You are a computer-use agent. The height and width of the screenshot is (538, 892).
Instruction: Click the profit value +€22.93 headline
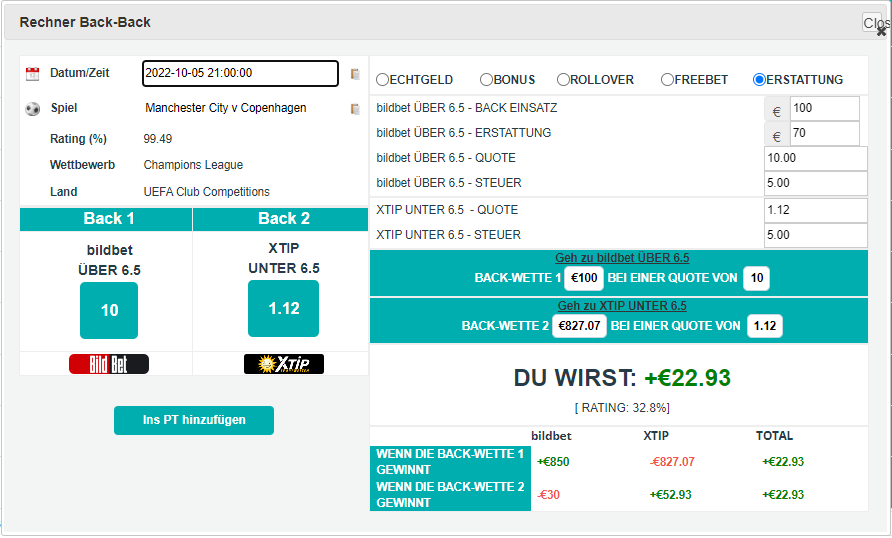(687, 378)
